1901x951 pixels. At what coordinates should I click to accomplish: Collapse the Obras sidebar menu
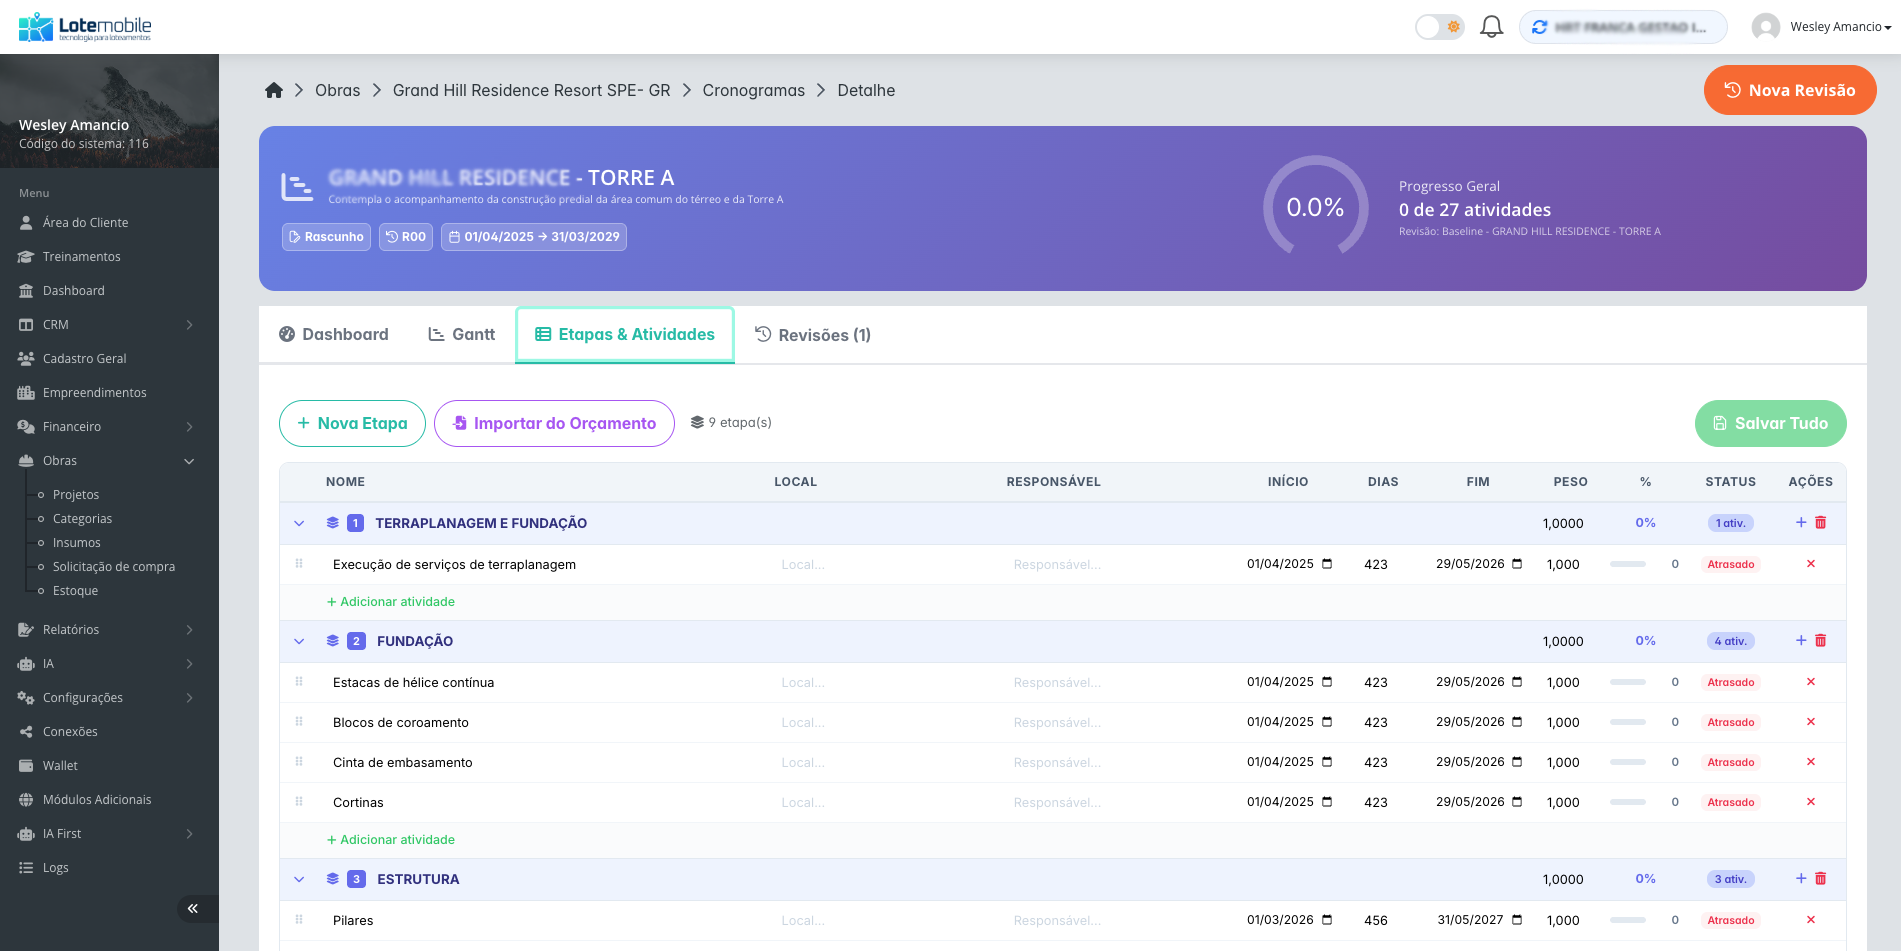(x=109, y=461)
